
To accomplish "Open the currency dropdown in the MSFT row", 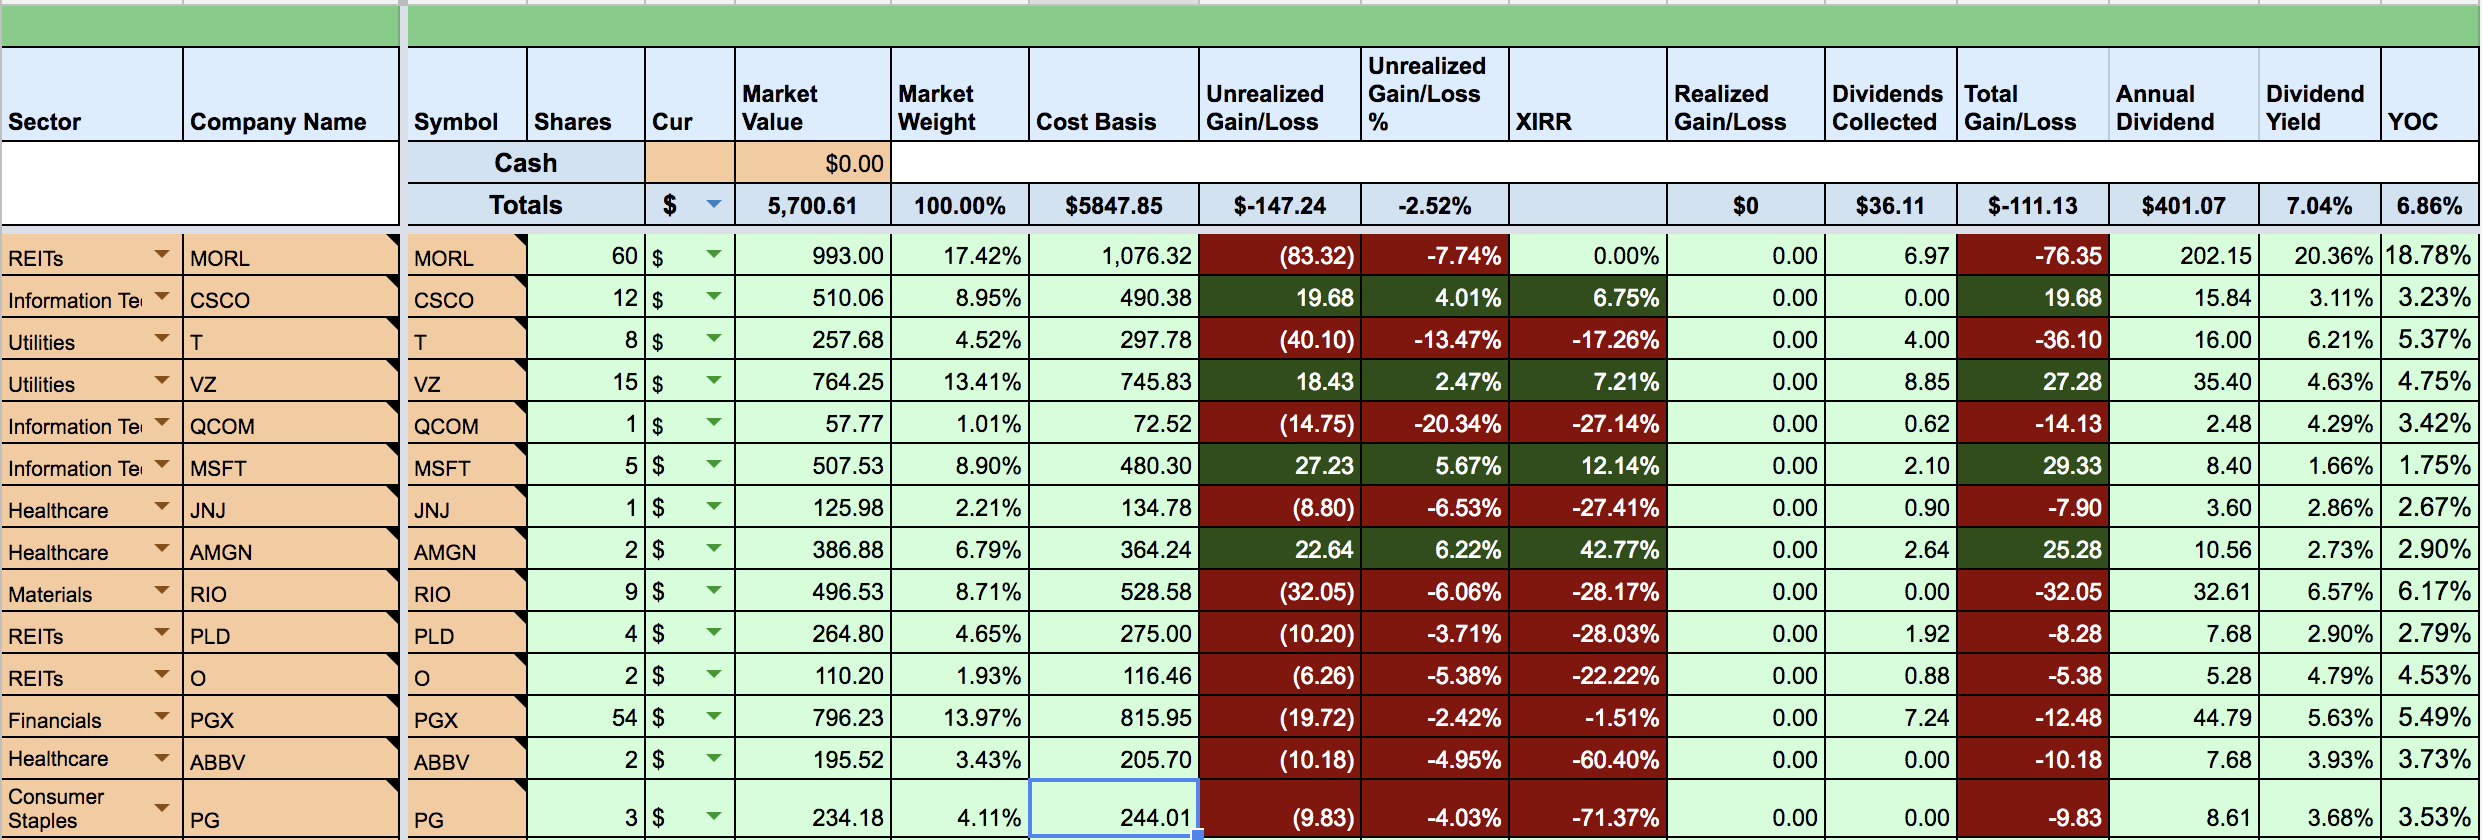I will 713,465.
